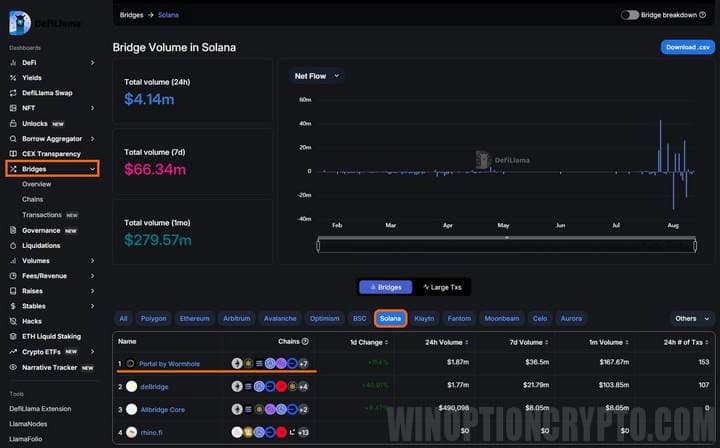
Task: Select the Avalanche chain tab
Action: 279,318
